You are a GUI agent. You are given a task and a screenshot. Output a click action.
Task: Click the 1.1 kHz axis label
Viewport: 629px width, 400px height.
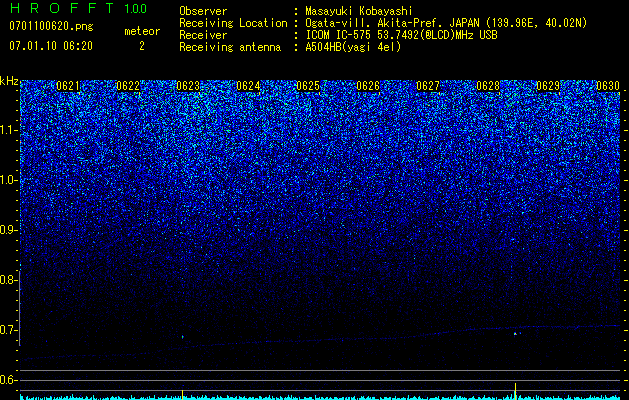(9, 130)
